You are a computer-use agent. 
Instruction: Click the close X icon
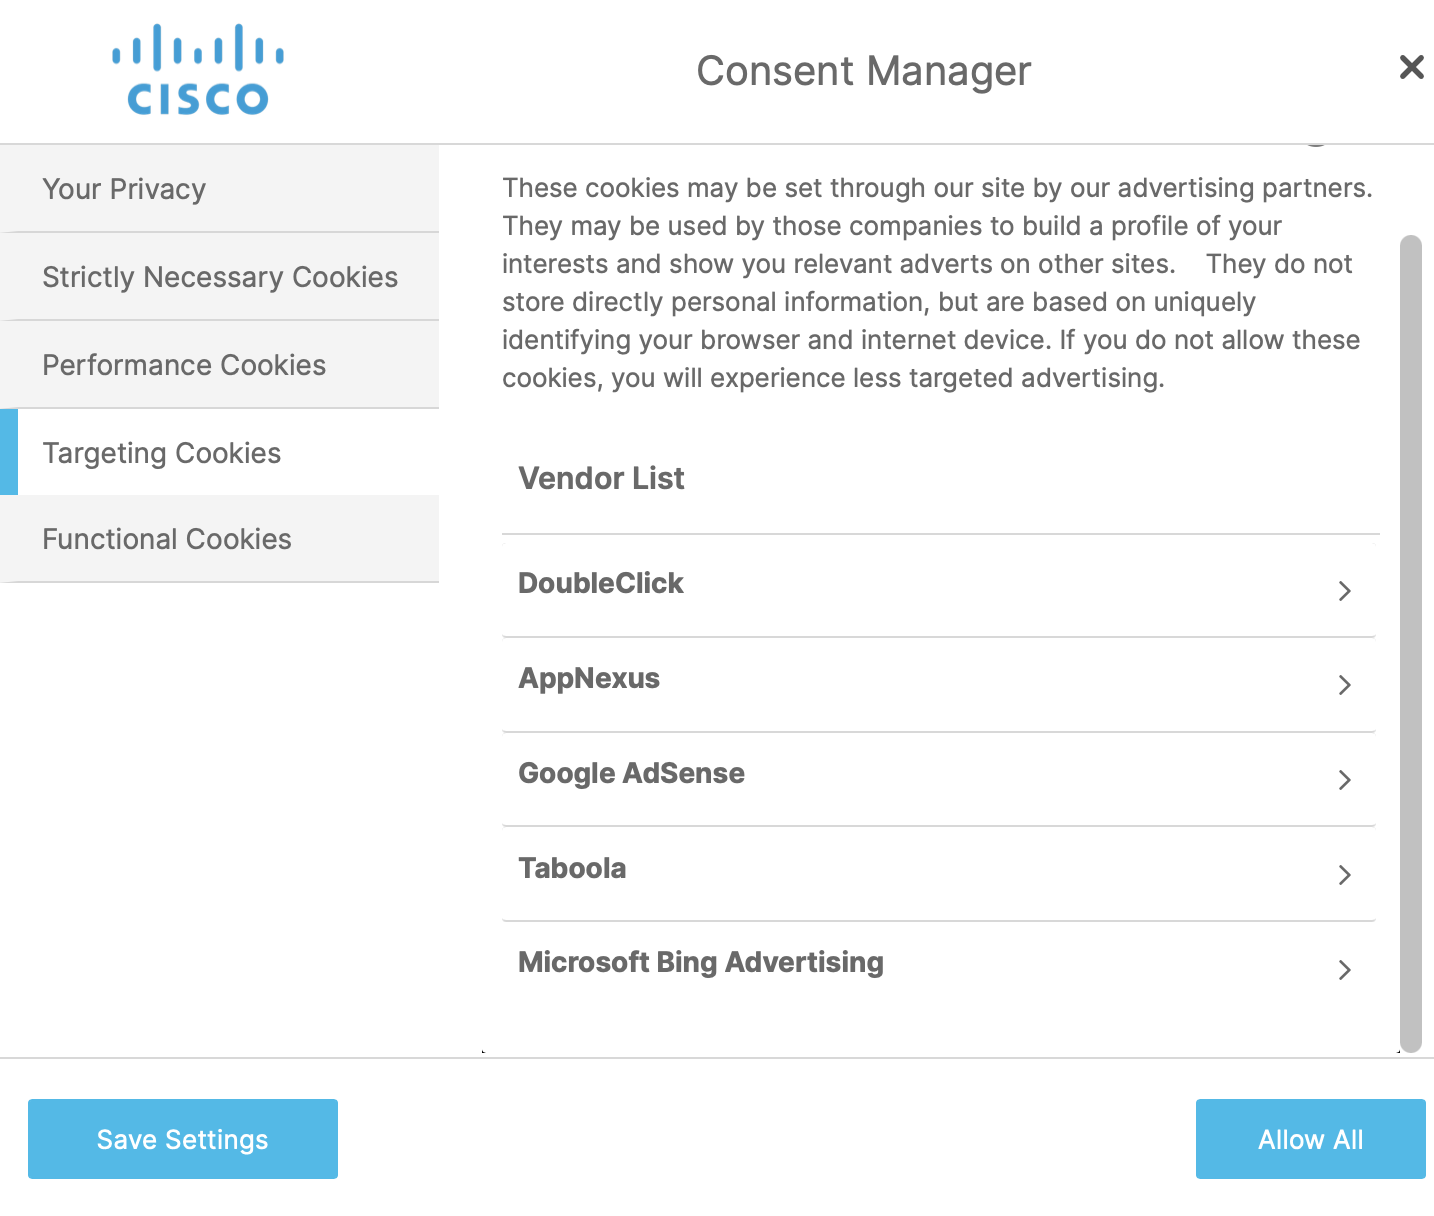pyautogui.click(x=1411, y=67)
